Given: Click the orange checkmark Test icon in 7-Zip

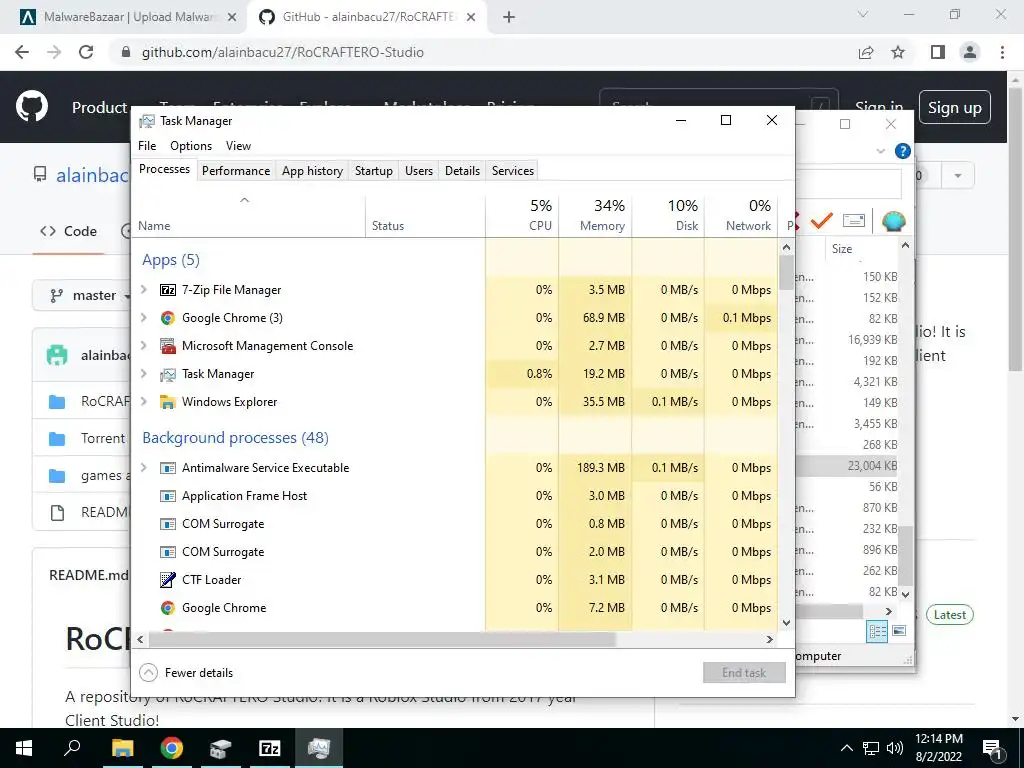Looking at the screenshot, I should point(822,221).
